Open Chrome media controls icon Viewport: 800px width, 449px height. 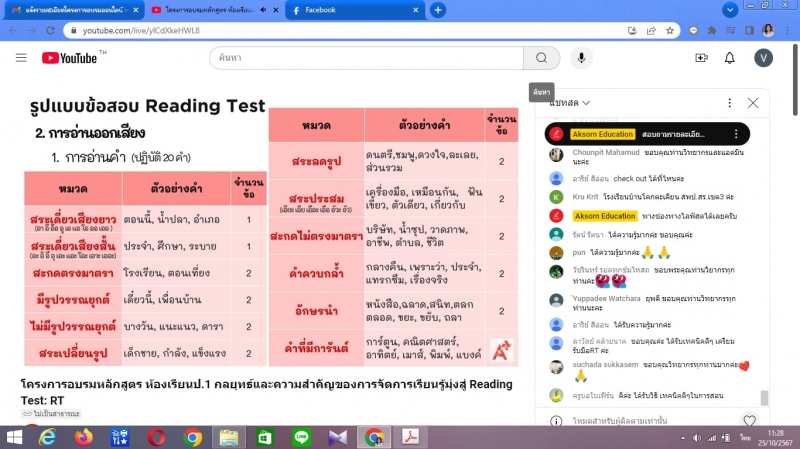730,31
